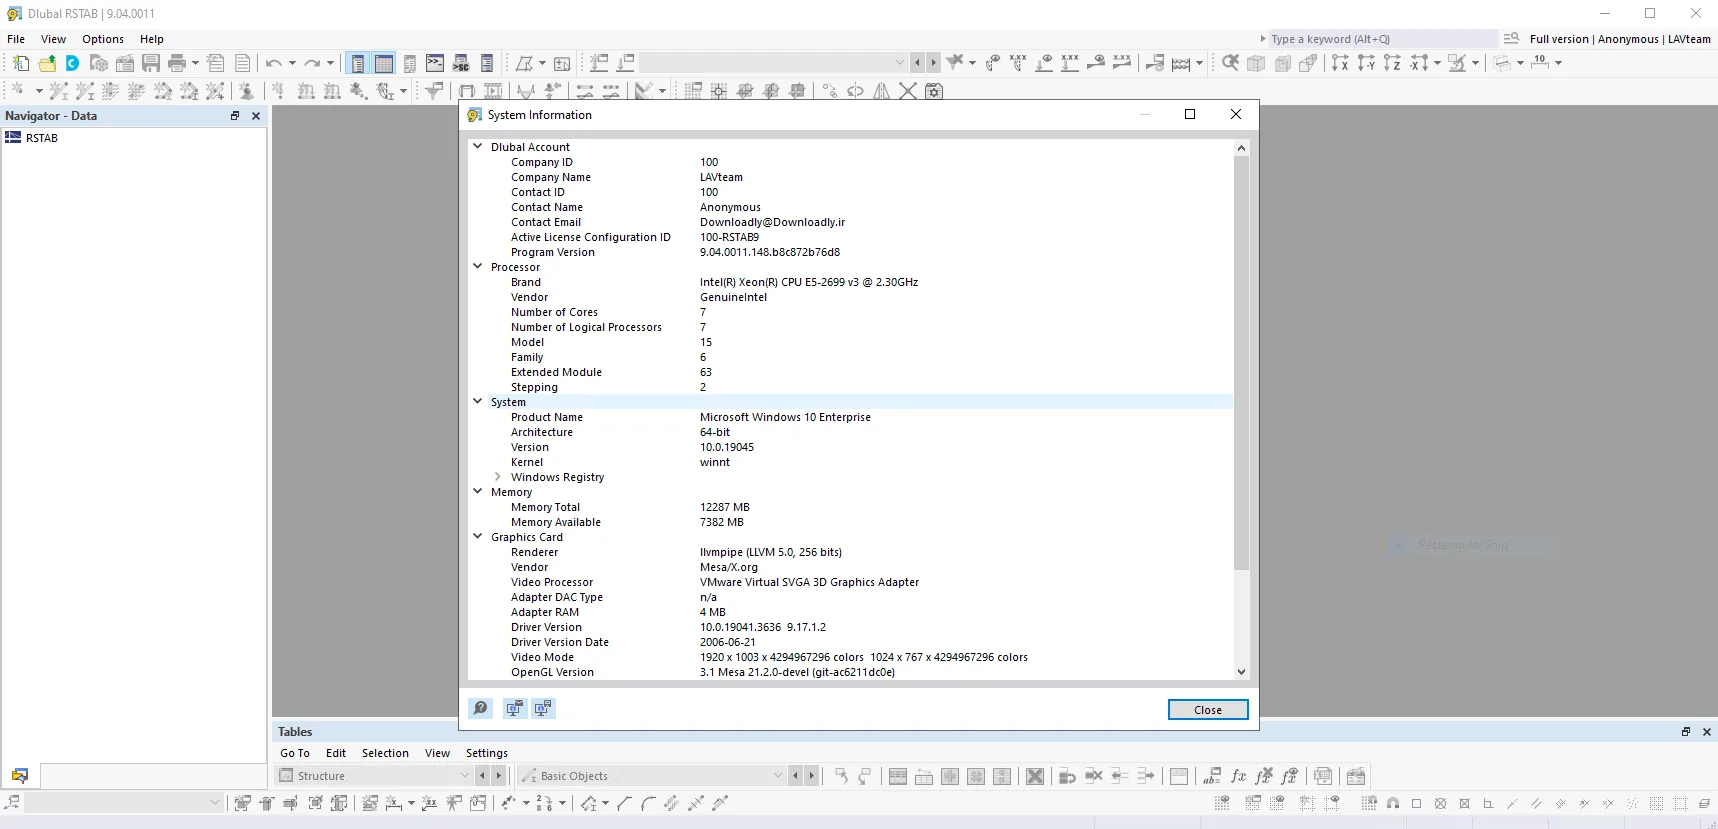Image resolution: width=1718 pixels, height=829 pixels.
Task: Collapse the System section
Action: pos(478,401)
